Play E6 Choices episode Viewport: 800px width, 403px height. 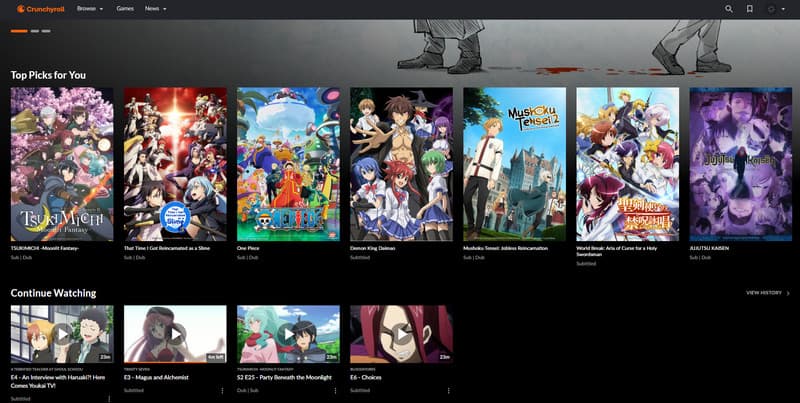(402, 334)
